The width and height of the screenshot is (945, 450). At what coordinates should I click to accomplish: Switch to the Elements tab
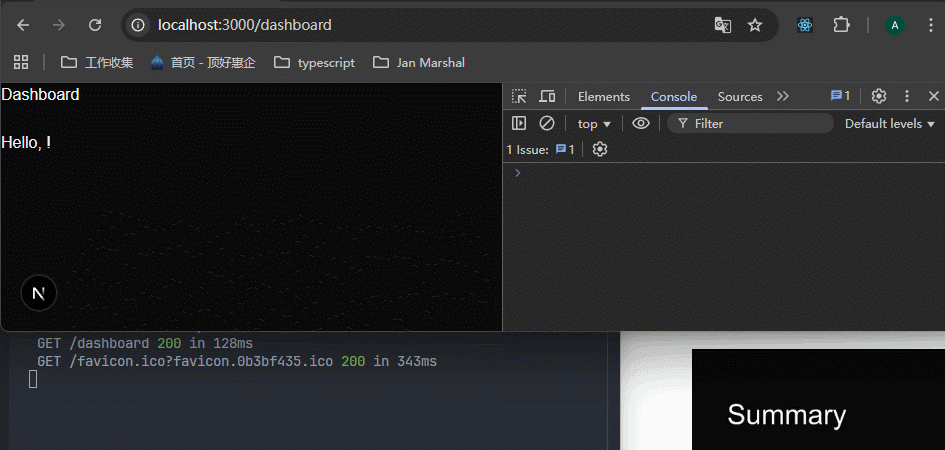[x=604, y=96]
